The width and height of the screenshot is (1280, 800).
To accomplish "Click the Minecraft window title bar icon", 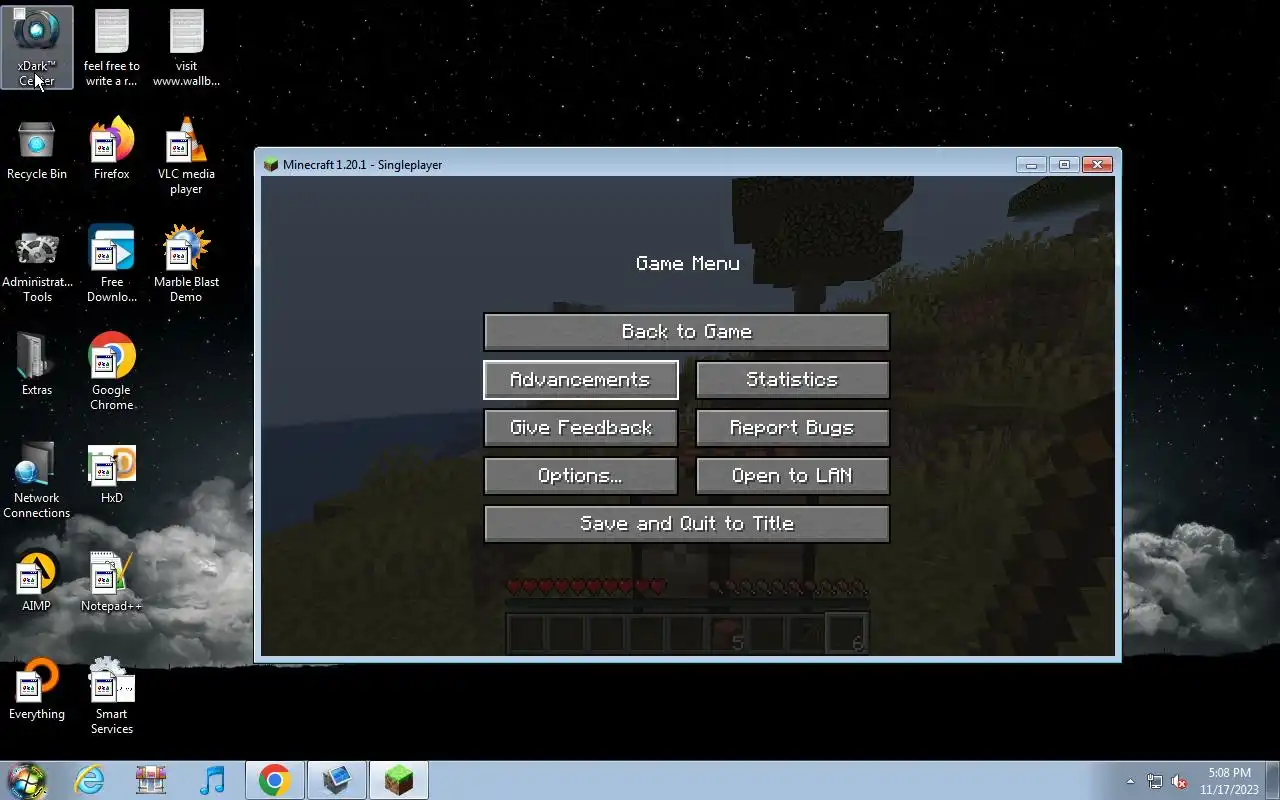I will (x=270, y=165).
